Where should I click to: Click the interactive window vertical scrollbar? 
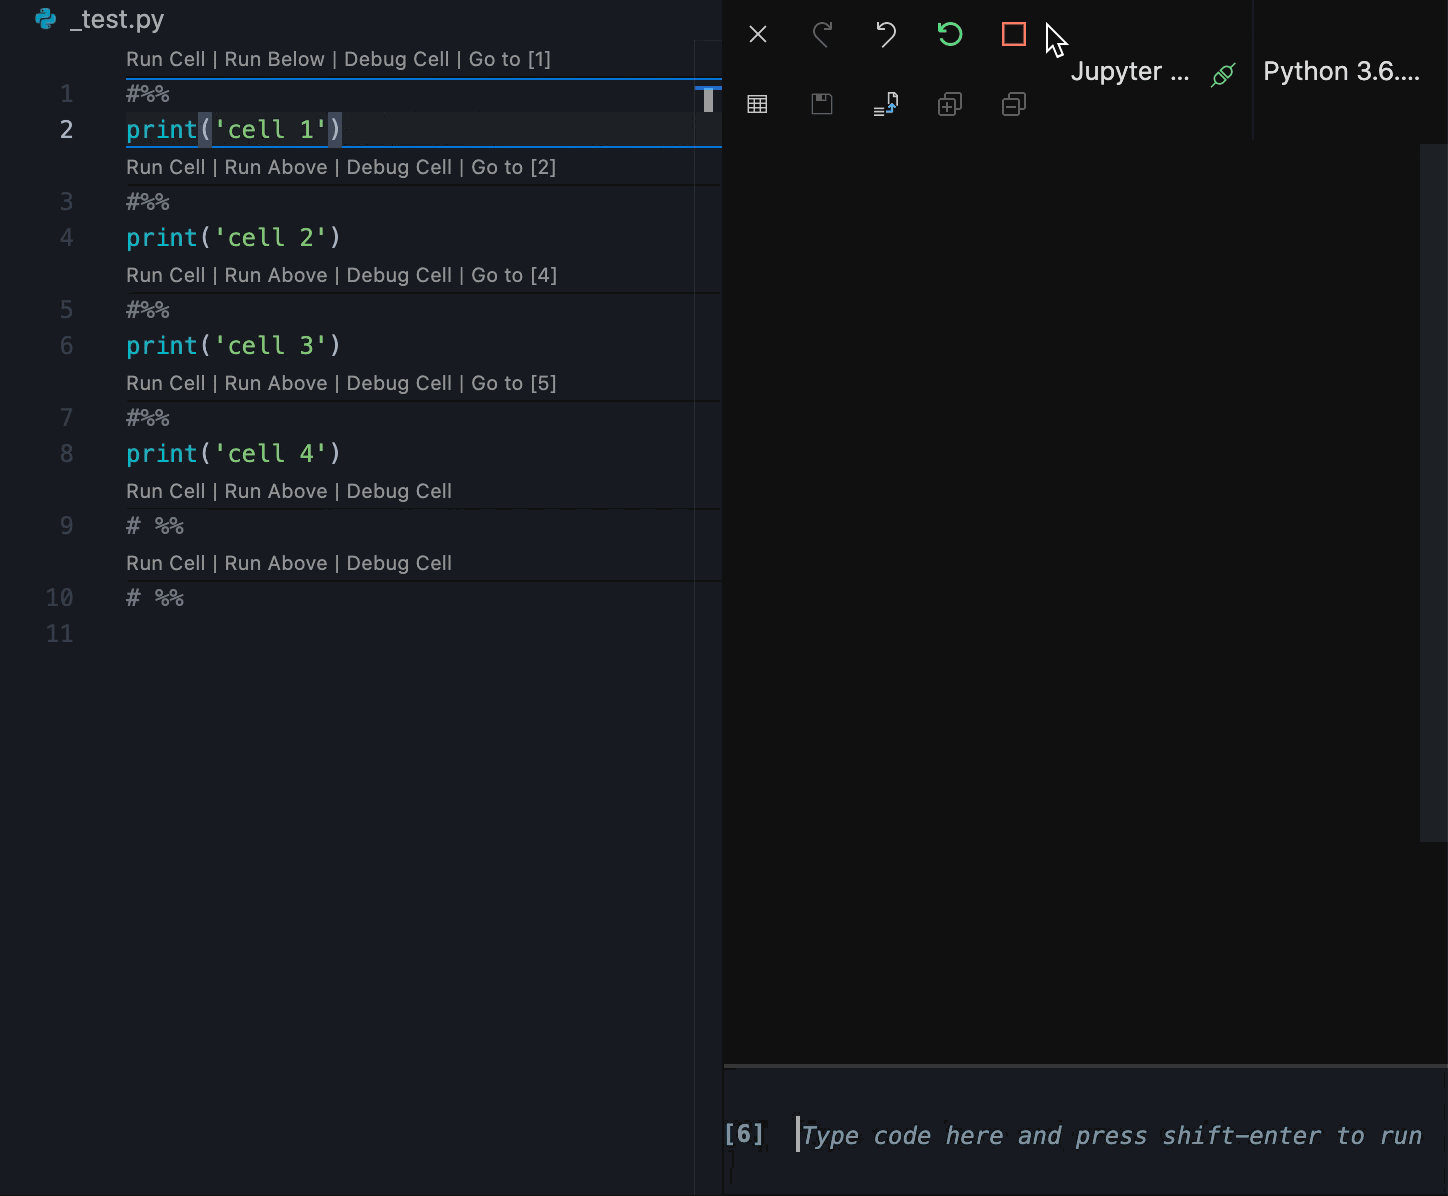click(x=1433, y=492)
